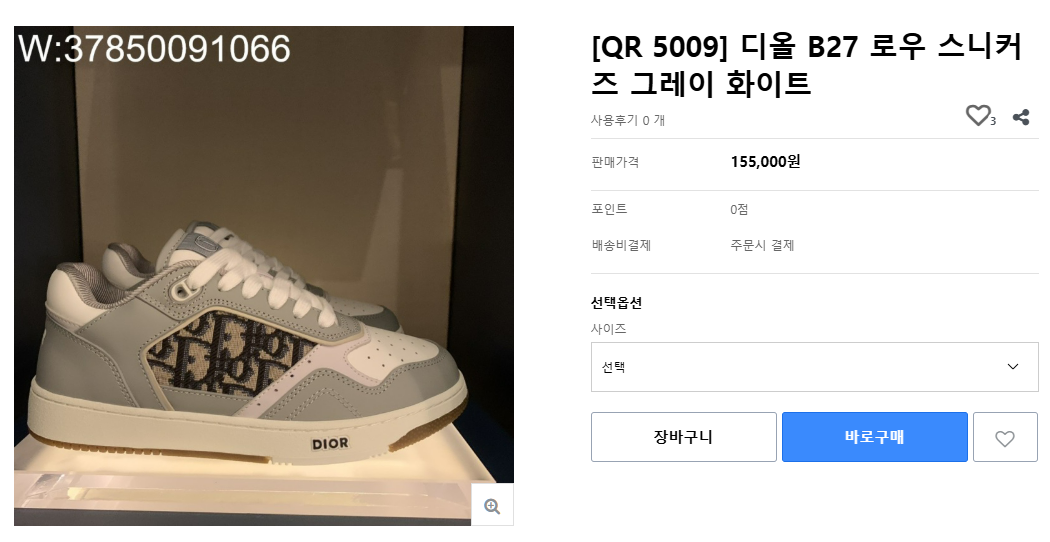Open the 사용후기 0 개 reviews link
The height and width of the screenshot is (542, 1050).
pyautogui.click(x=627, y=120)
